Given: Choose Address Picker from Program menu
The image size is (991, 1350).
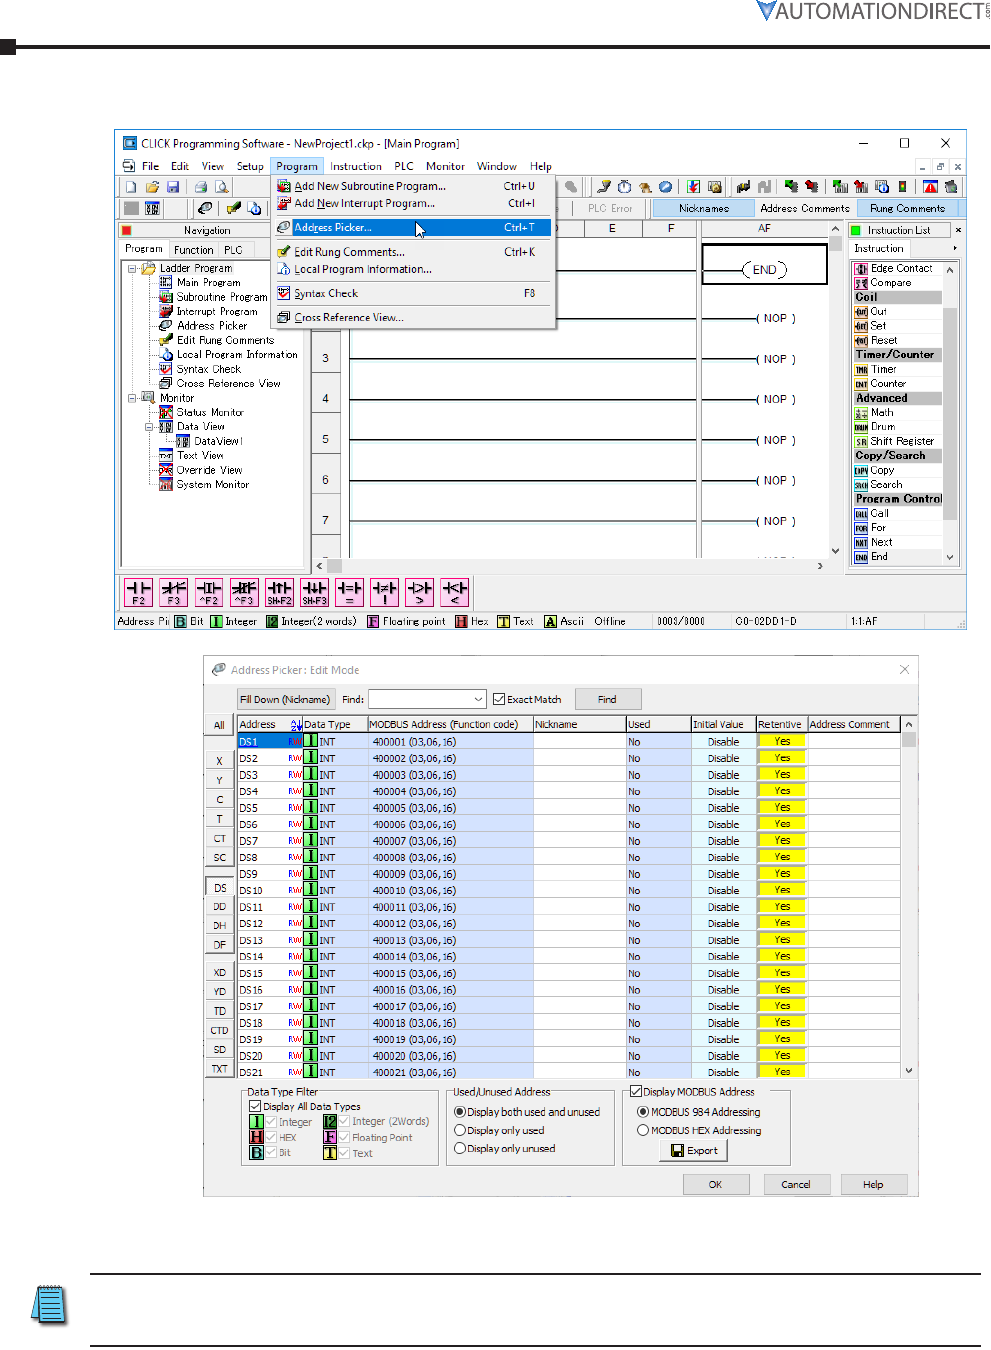Looking at the screenshot, I should [333, 228].
